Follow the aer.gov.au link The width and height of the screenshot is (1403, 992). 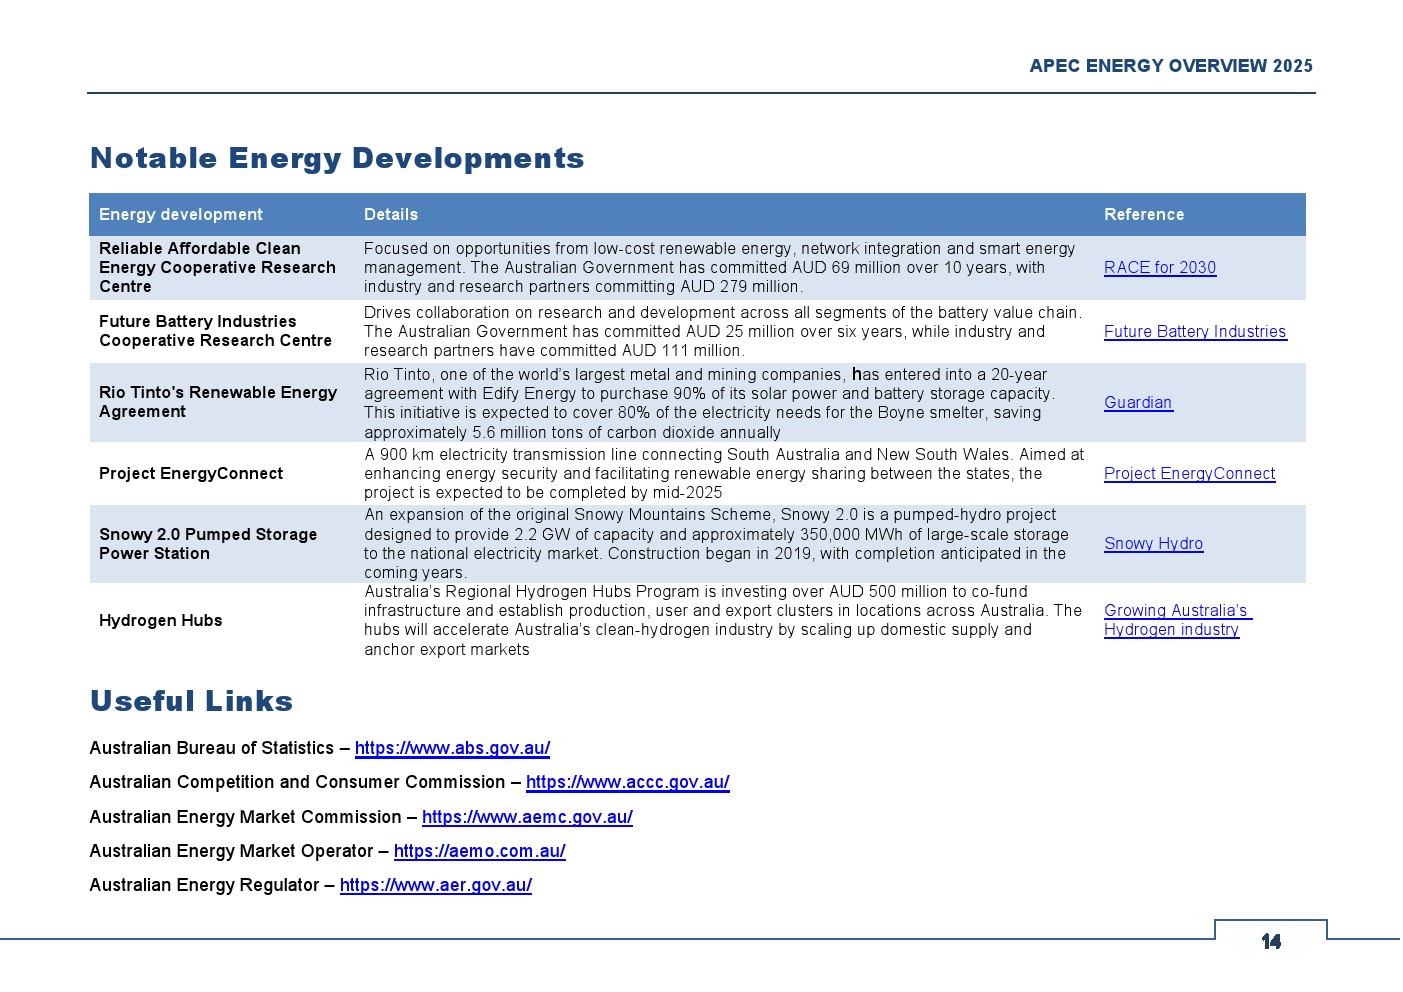pyautogui.click(x=435, y=885)
